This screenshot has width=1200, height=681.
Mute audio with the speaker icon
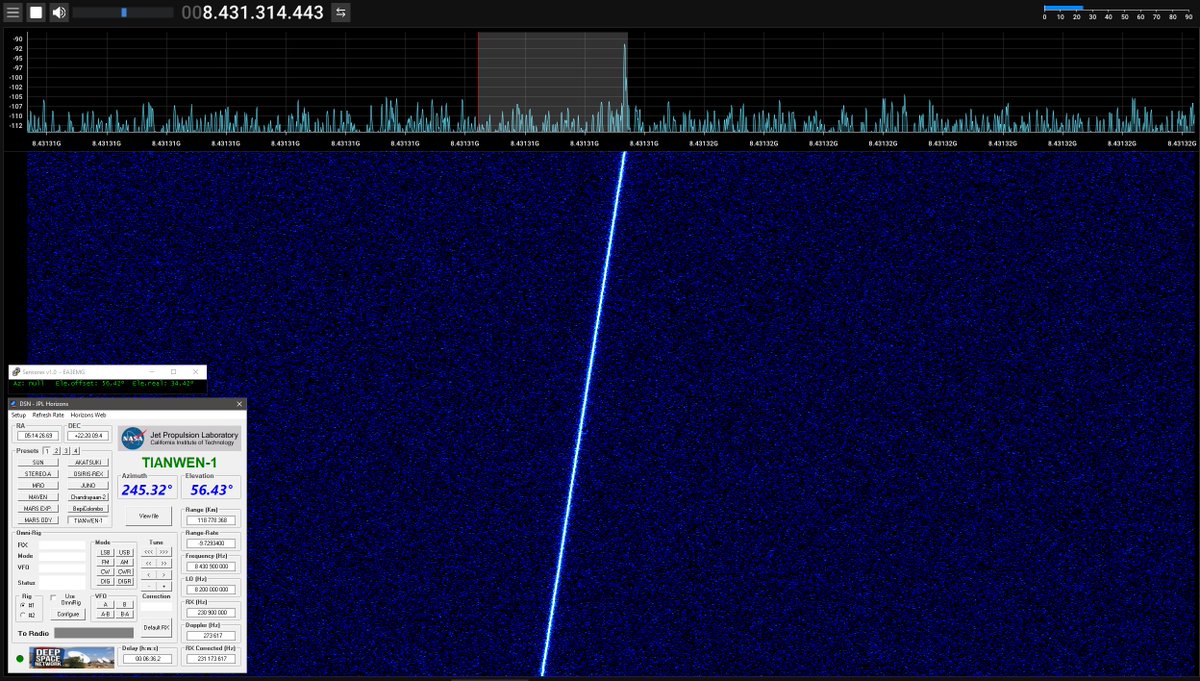[59, 12]
